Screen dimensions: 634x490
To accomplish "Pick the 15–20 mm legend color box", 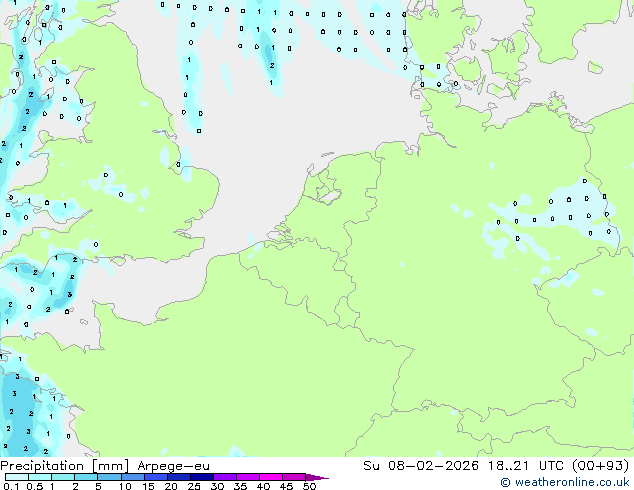I will pos(156,477).
